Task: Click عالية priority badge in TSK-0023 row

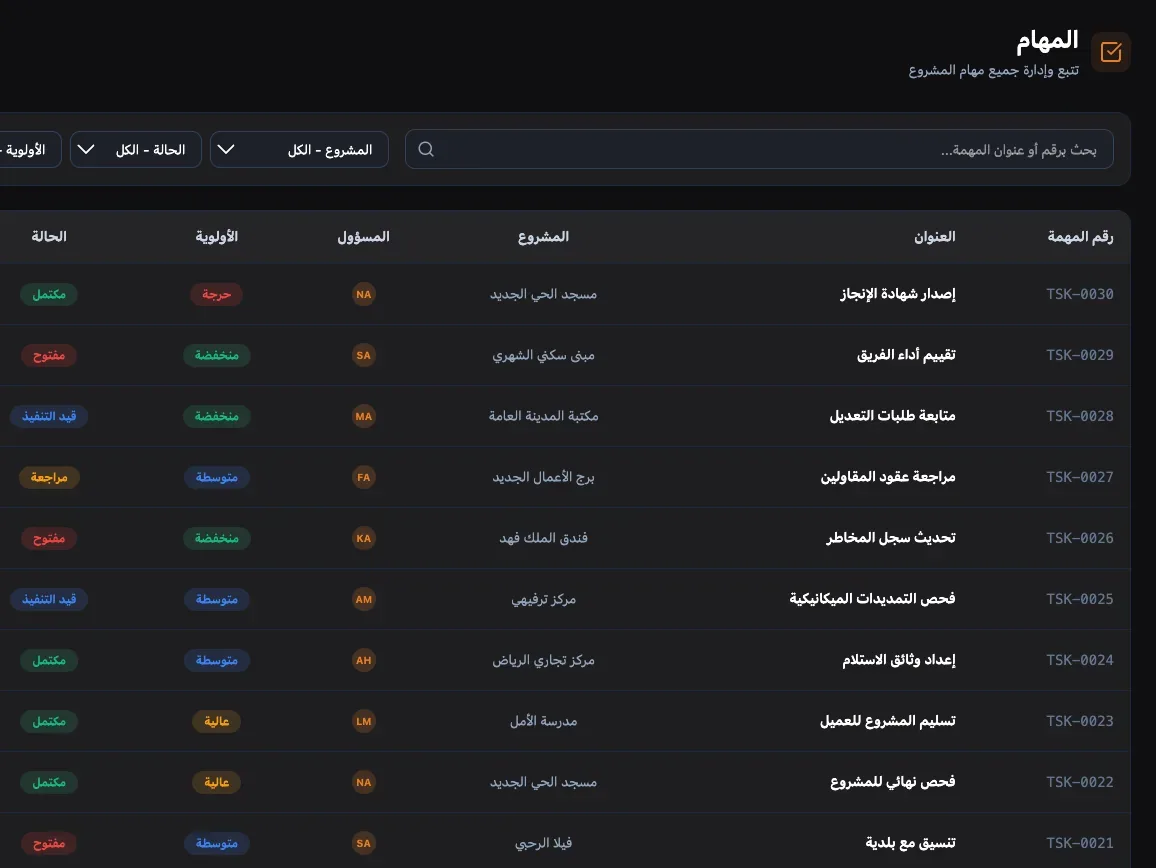Action: [x=217, y=721]
